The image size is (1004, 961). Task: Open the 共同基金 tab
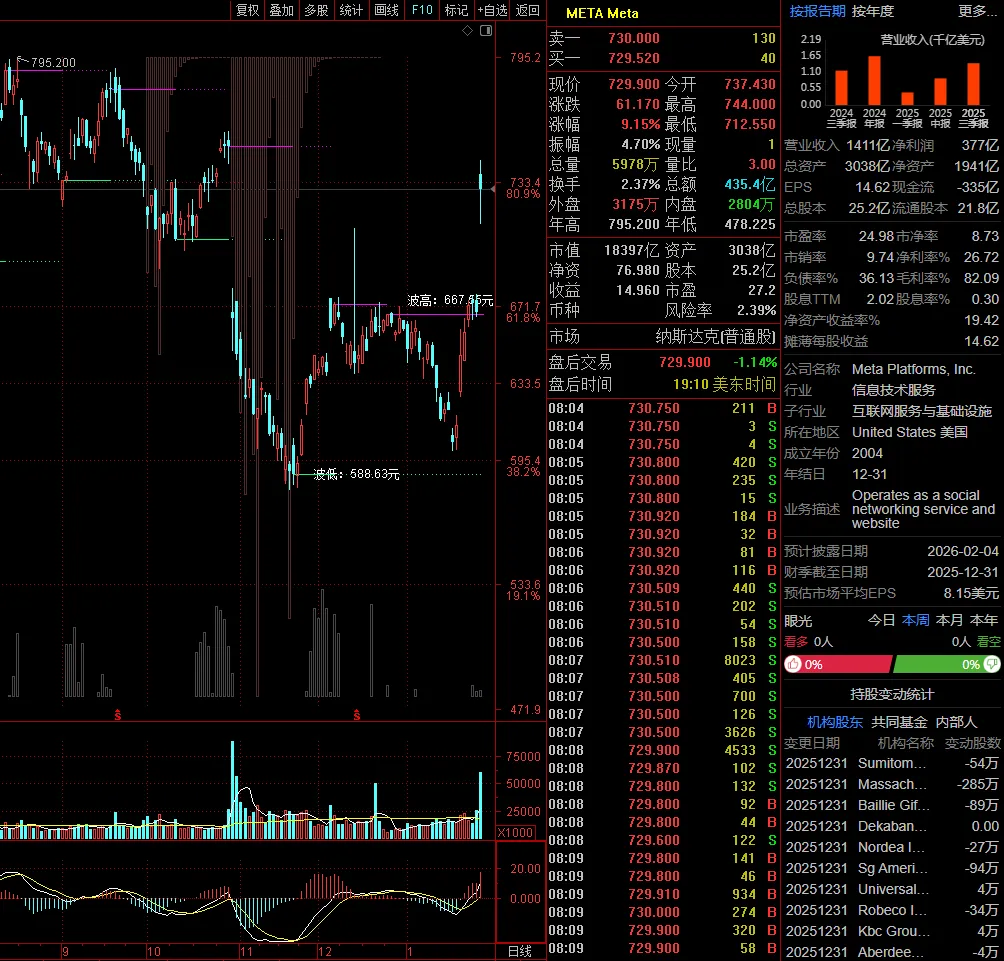coord(899,722)
